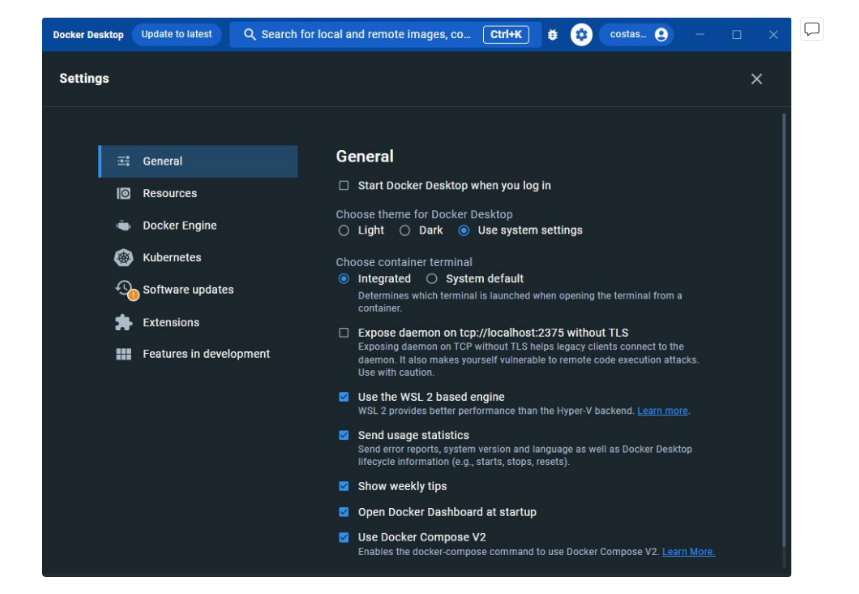Open Features in development section
This screenshot has height=594, width=859.
click(198, 354)
